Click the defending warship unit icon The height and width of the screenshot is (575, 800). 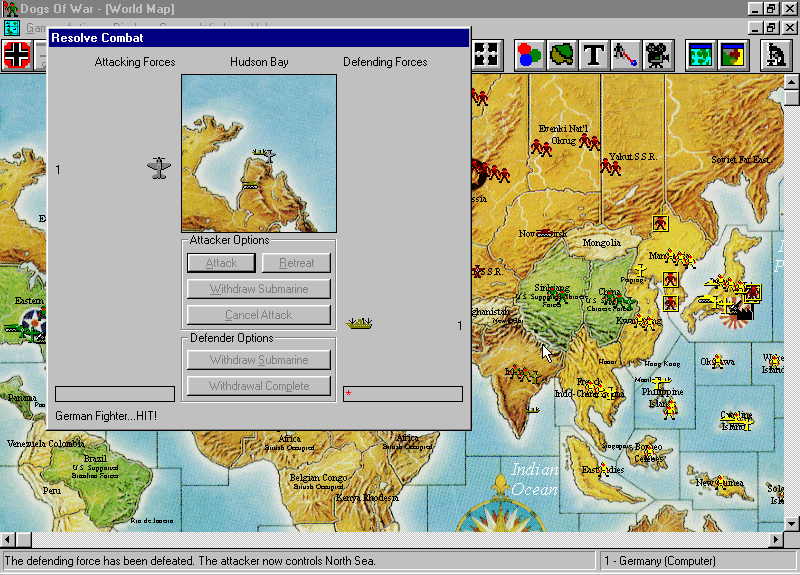pyautogui.click(x=359, y=322)
